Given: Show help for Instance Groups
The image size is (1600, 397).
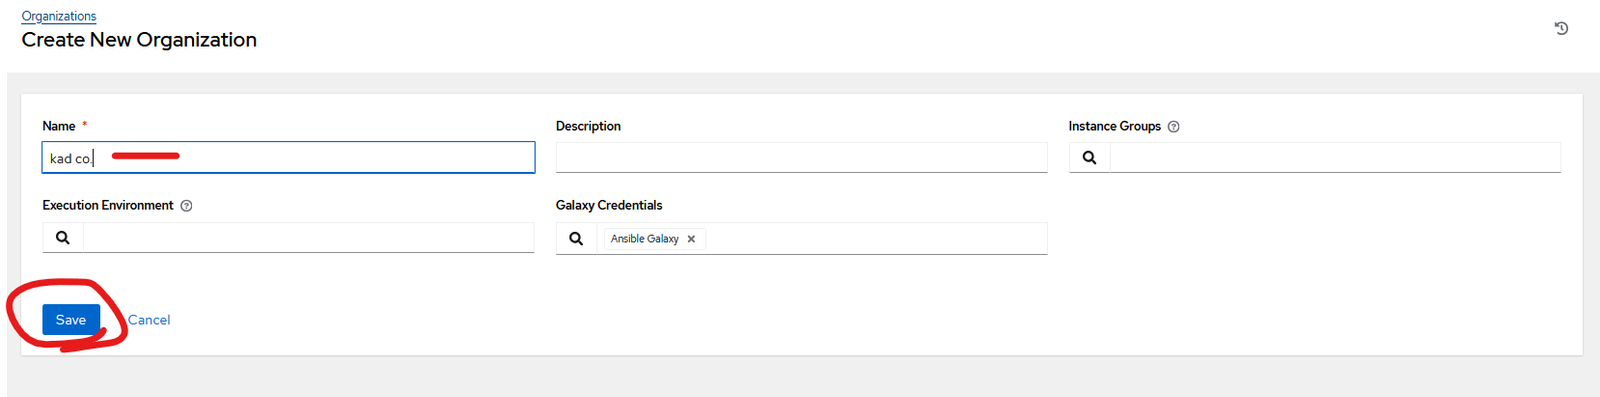Looking at the screenshot, I should 1174,126.
